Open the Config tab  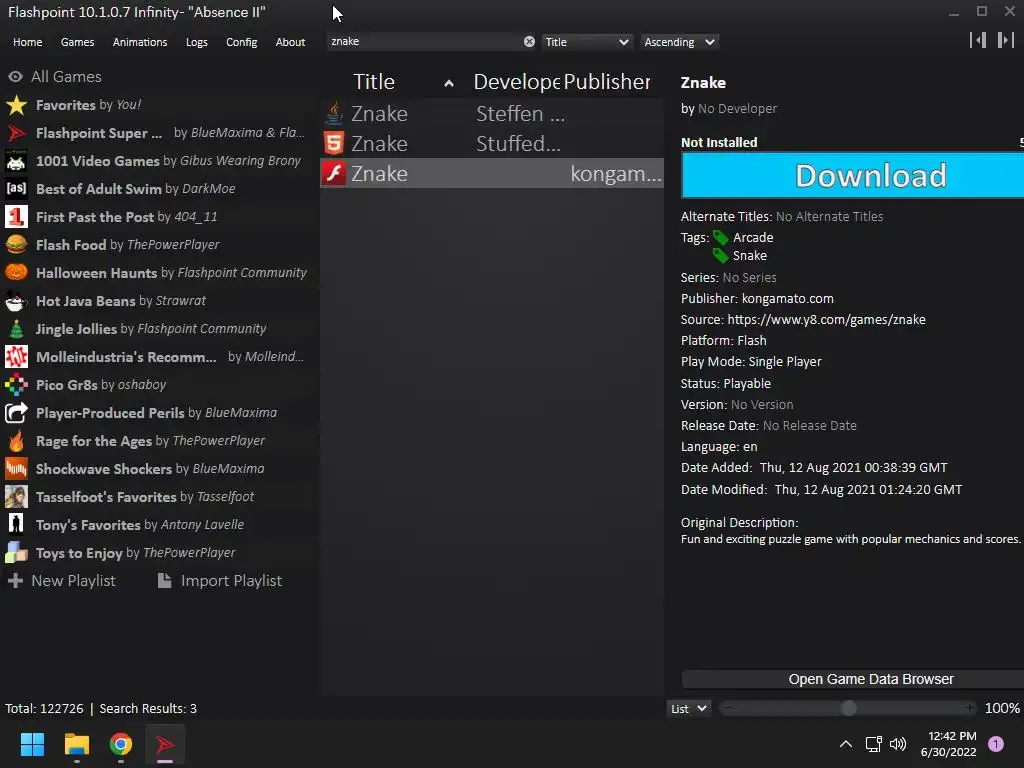pyautogui.click(x=242, y=42)
